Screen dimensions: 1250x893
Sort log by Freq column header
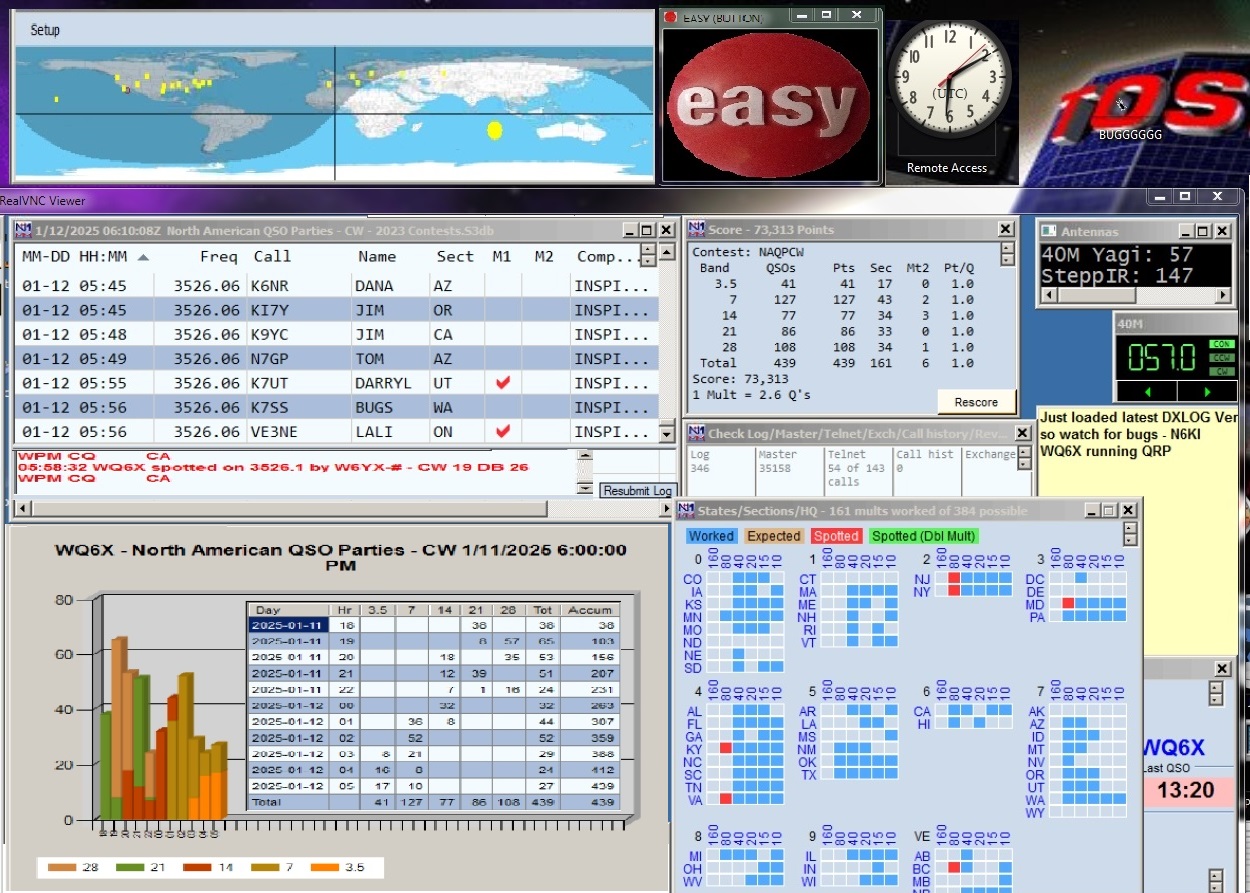(218, 257)
